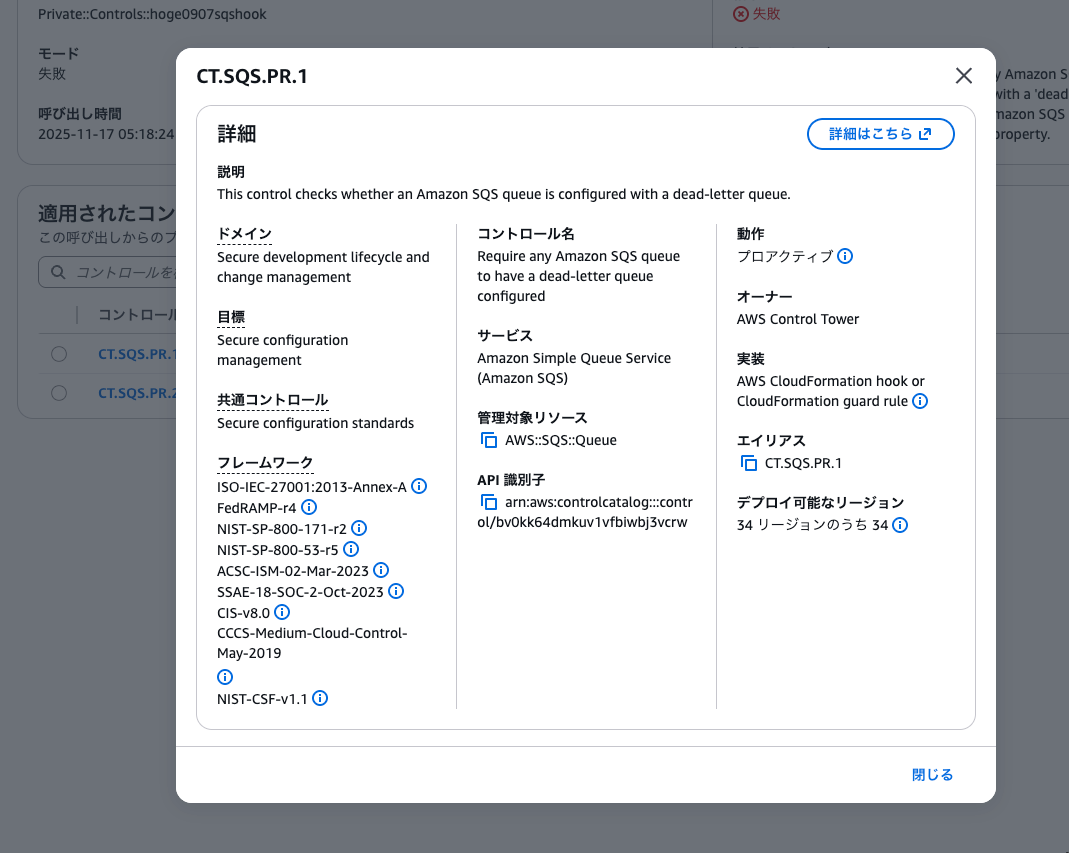Open NIST-SP-800-171-r2 info tooltip icon
This screenshot has width=1069, height=853.
coord(358,528)
